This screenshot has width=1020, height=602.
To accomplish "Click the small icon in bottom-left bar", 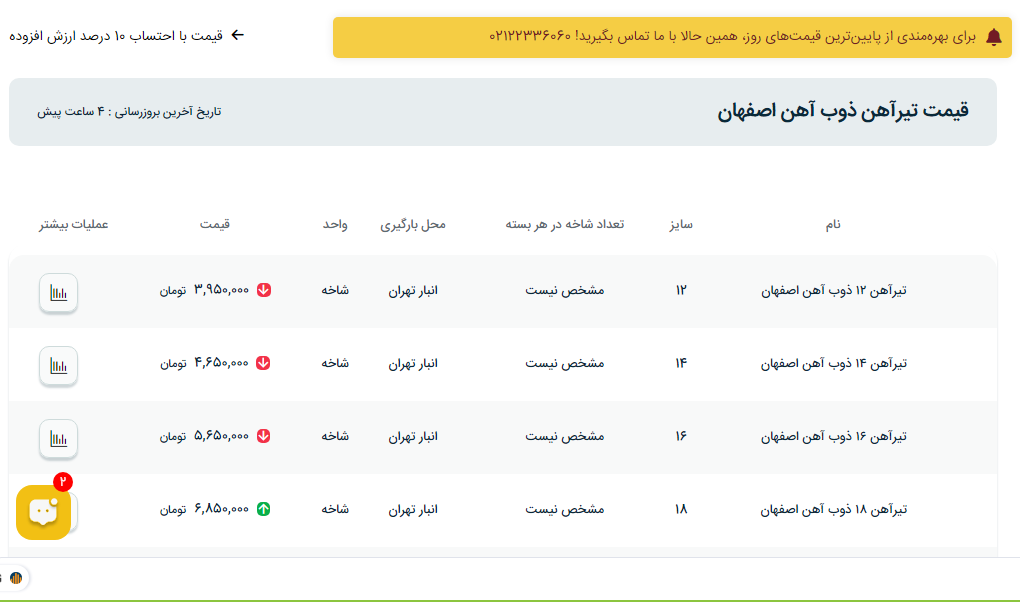I will [16, 577].
